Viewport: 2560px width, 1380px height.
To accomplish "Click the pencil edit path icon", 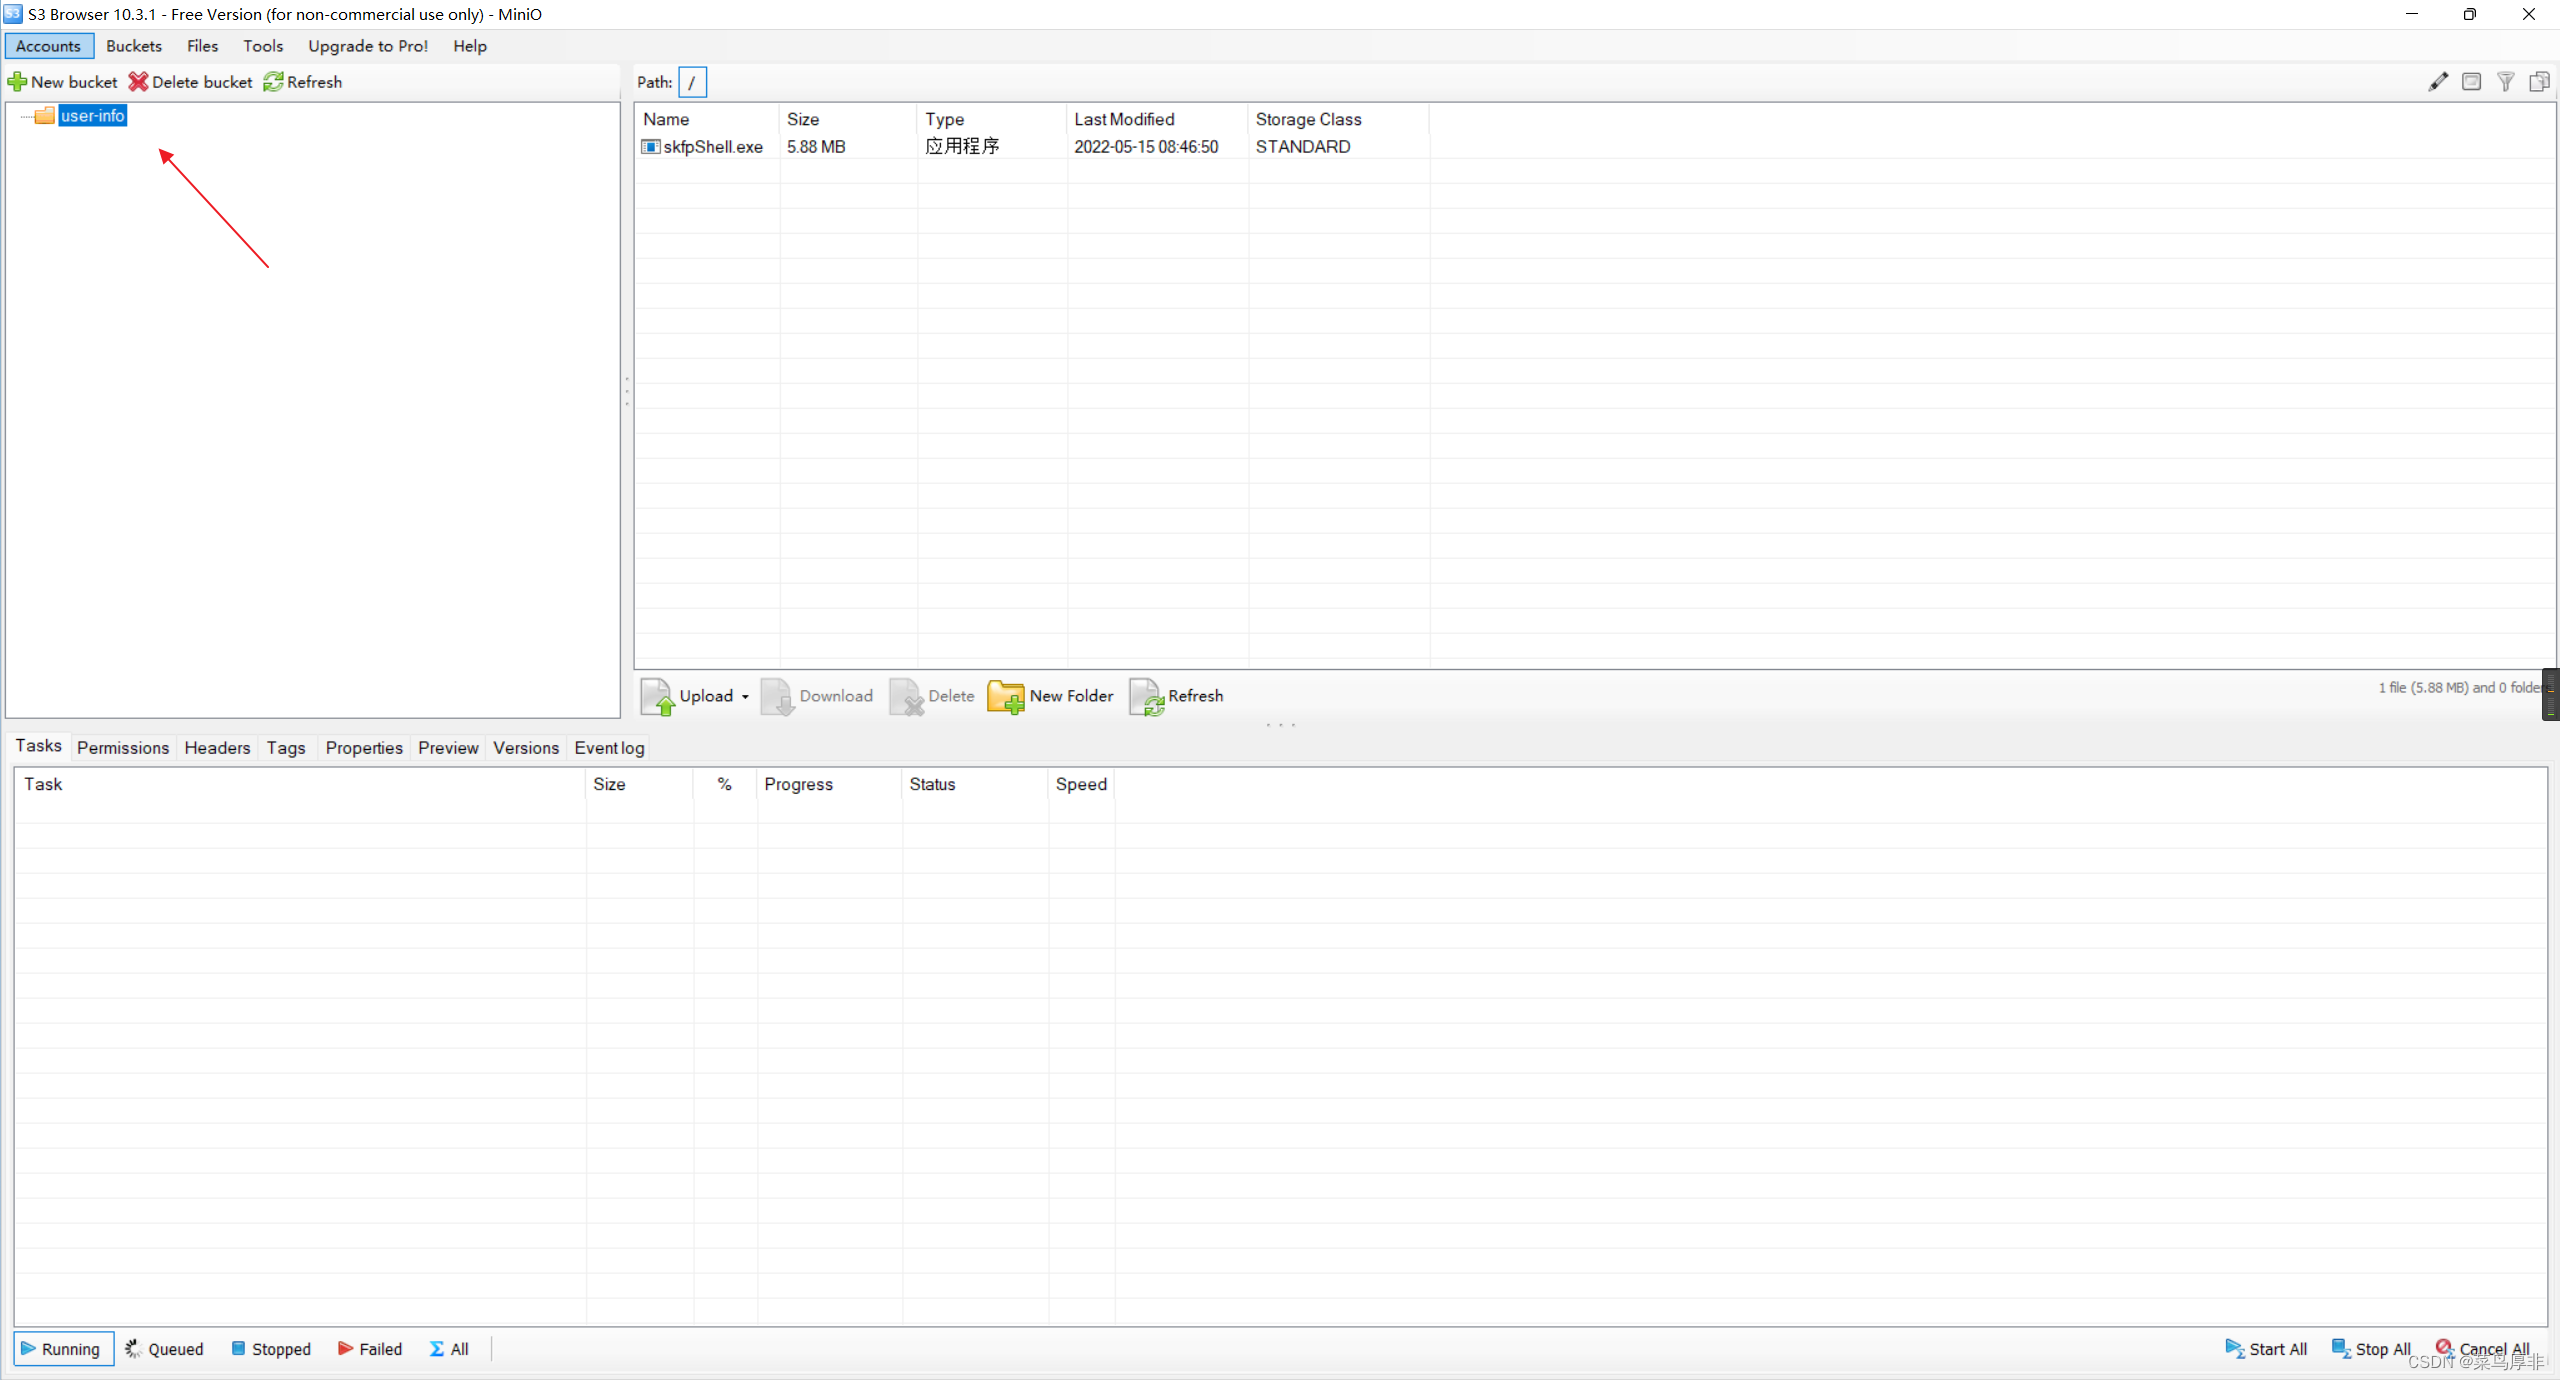I will click(x=2438, y=82).
